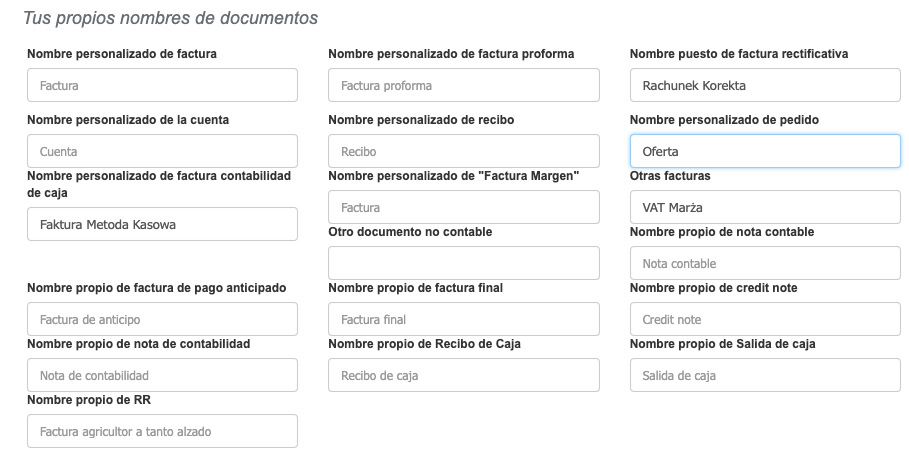Select the 'Nombre propio de factura final' input
The width and height of the screenshot is (909, 474).
[463, 319]
